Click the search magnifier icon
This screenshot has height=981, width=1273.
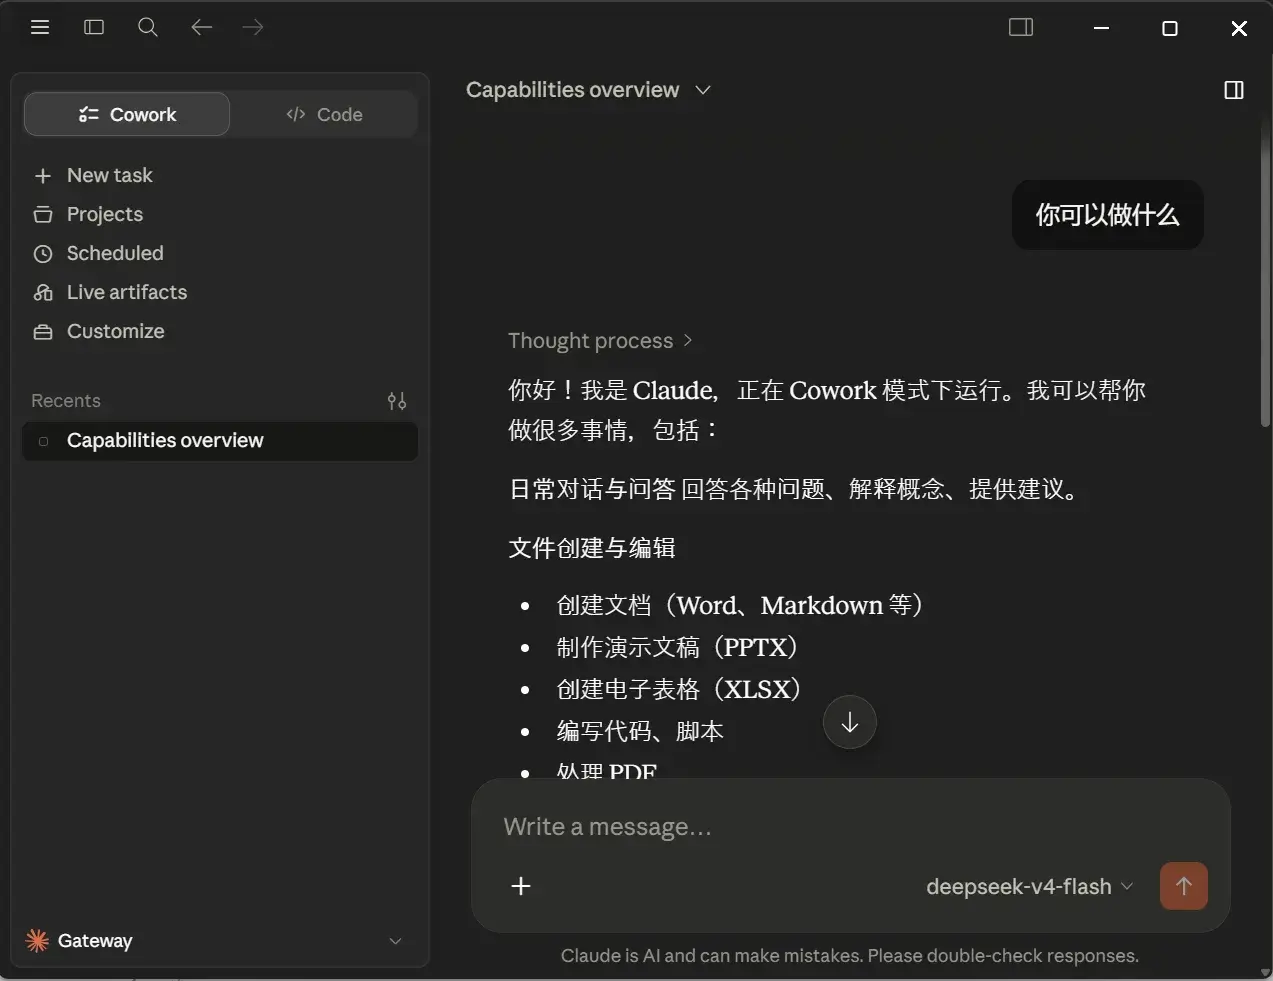tap(148, 27)
